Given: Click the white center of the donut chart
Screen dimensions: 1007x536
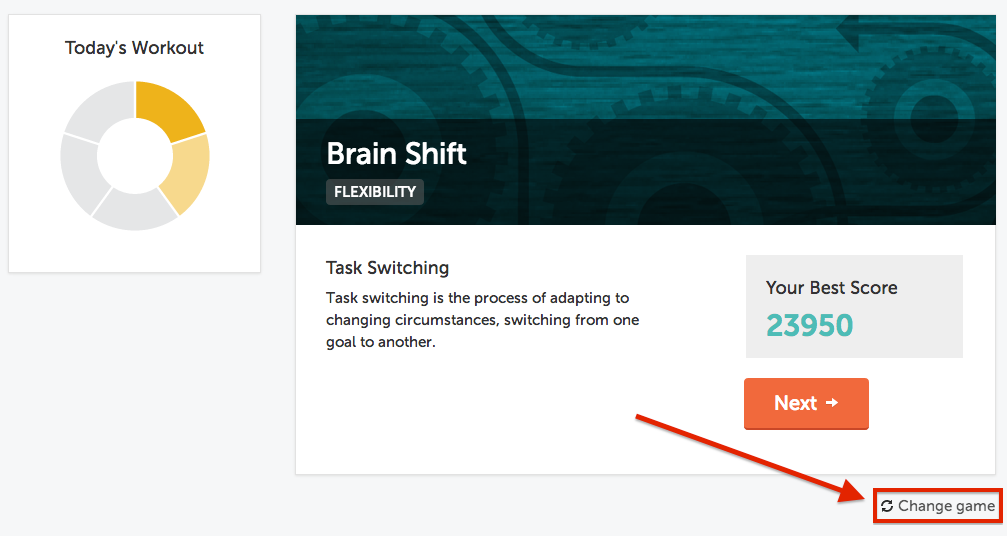Looking at the screenshot, I should [135, 156].
